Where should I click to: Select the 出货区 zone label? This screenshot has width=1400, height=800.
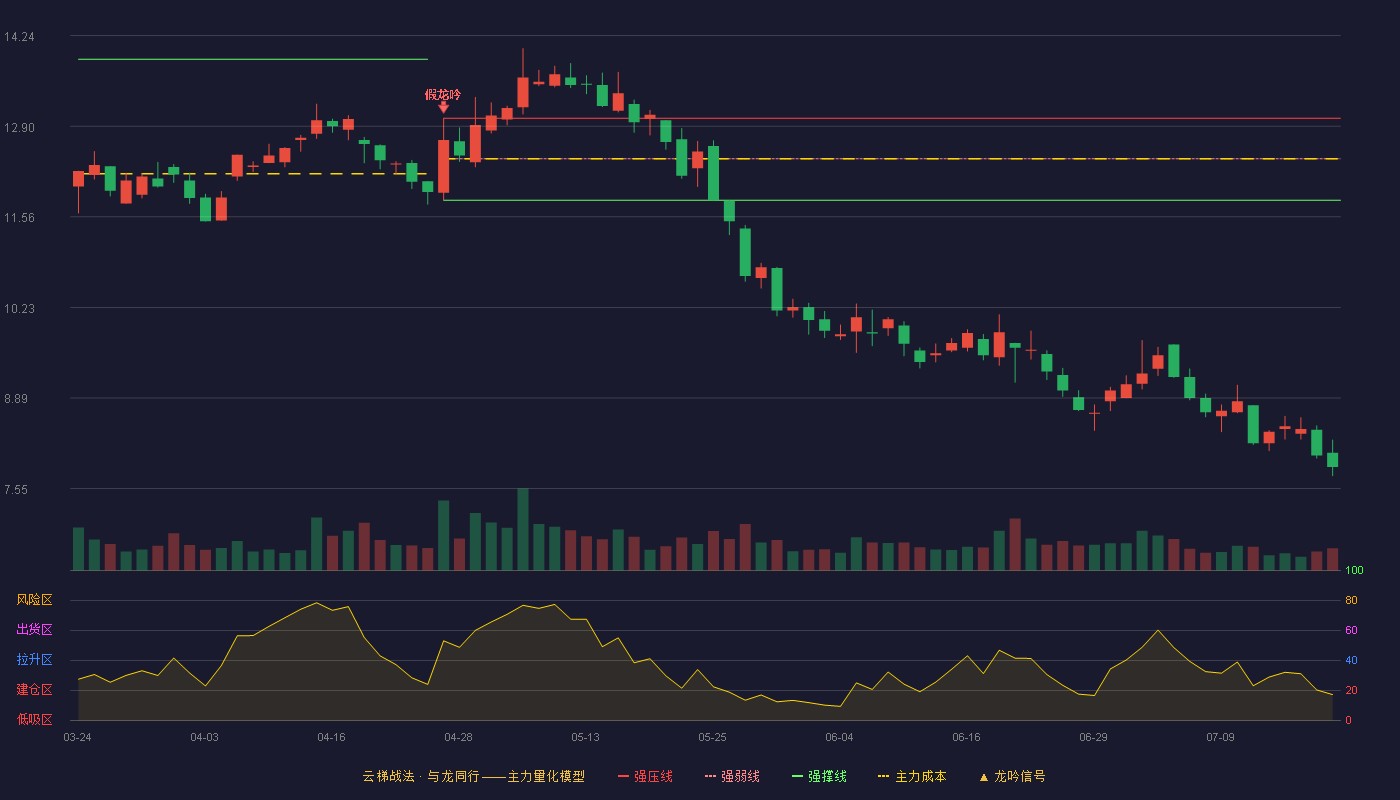(34, 630)
